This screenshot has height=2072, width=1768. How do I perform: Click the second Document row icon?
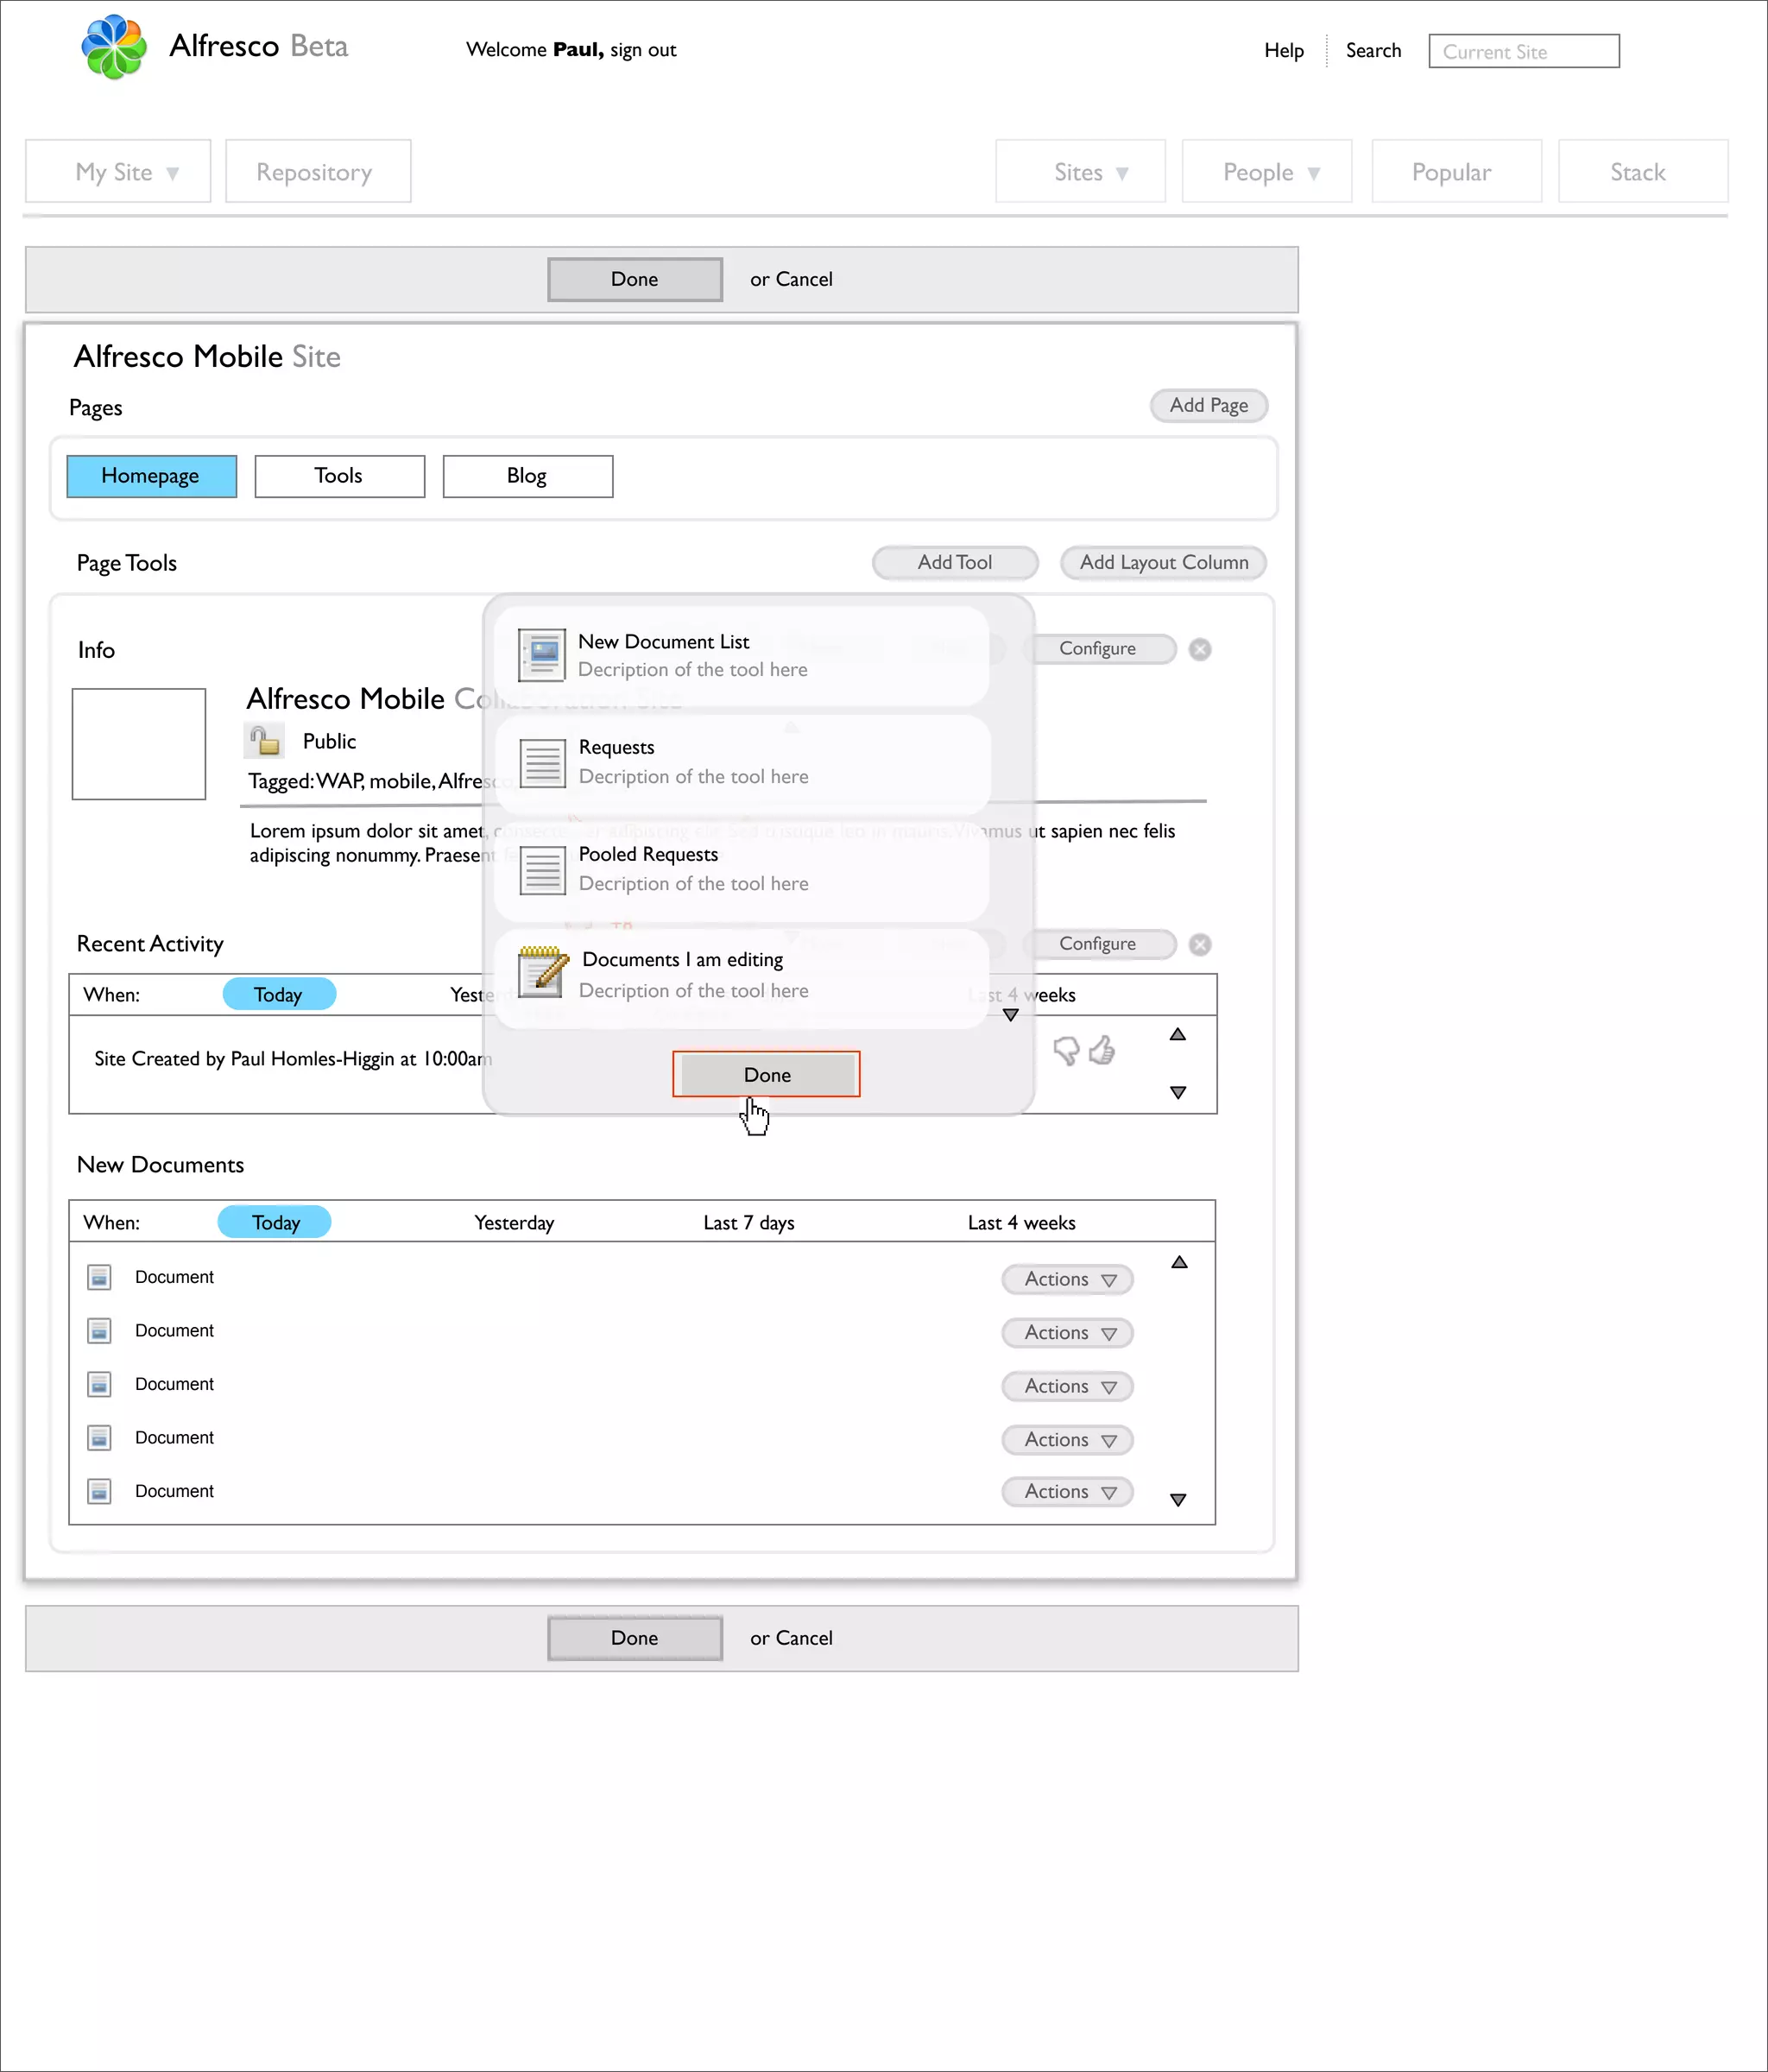(x=99, y=1332)
